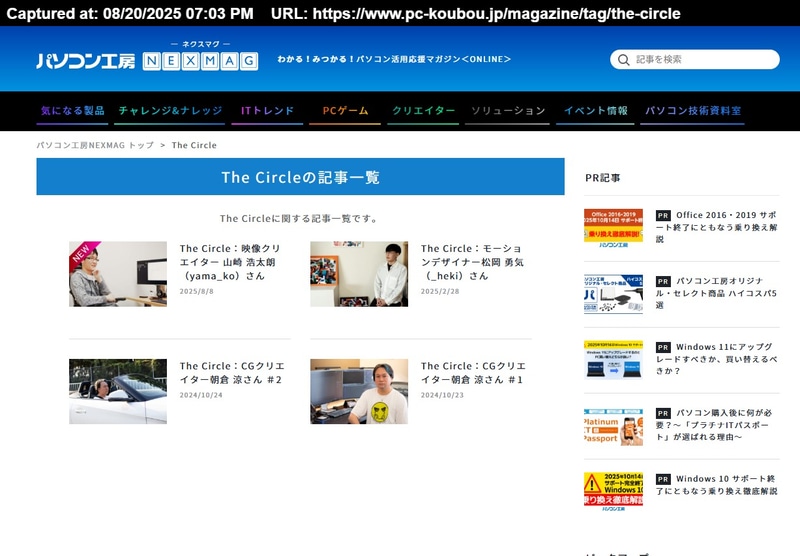This screenshot has width=800, height=556.
Task: Open article titled 映像クリエイター 山崎 浩太朗
Action: point(230,262)
